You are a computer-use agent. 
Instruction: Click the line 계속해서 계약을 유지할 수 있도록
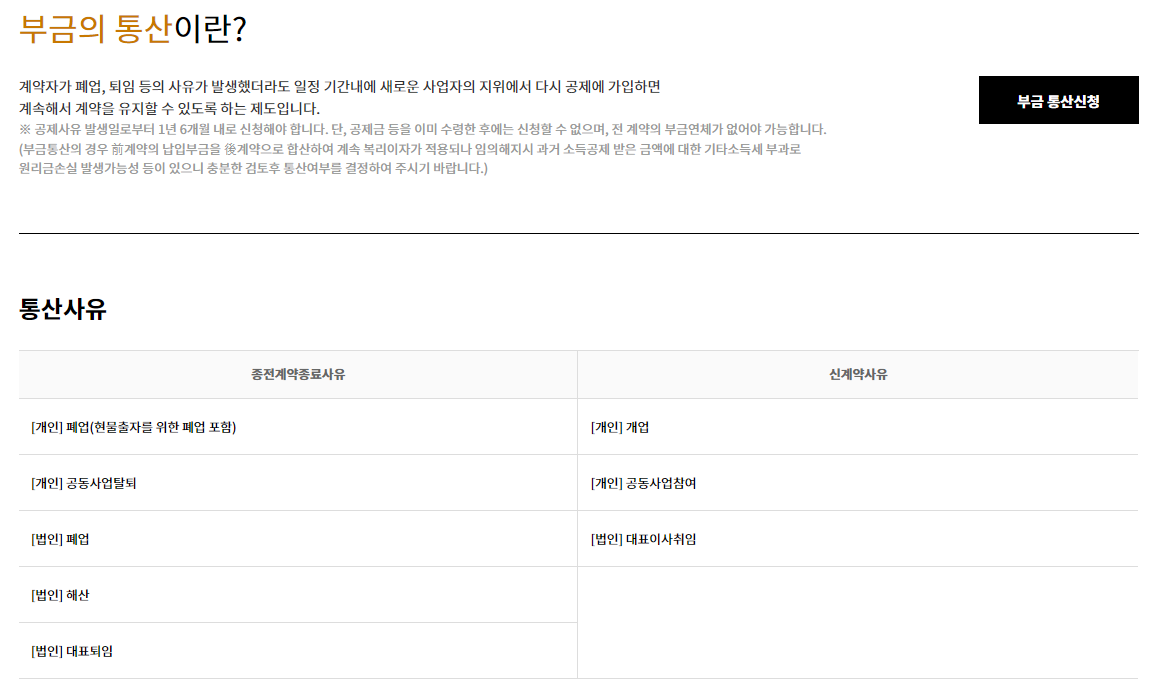(169, 109)
